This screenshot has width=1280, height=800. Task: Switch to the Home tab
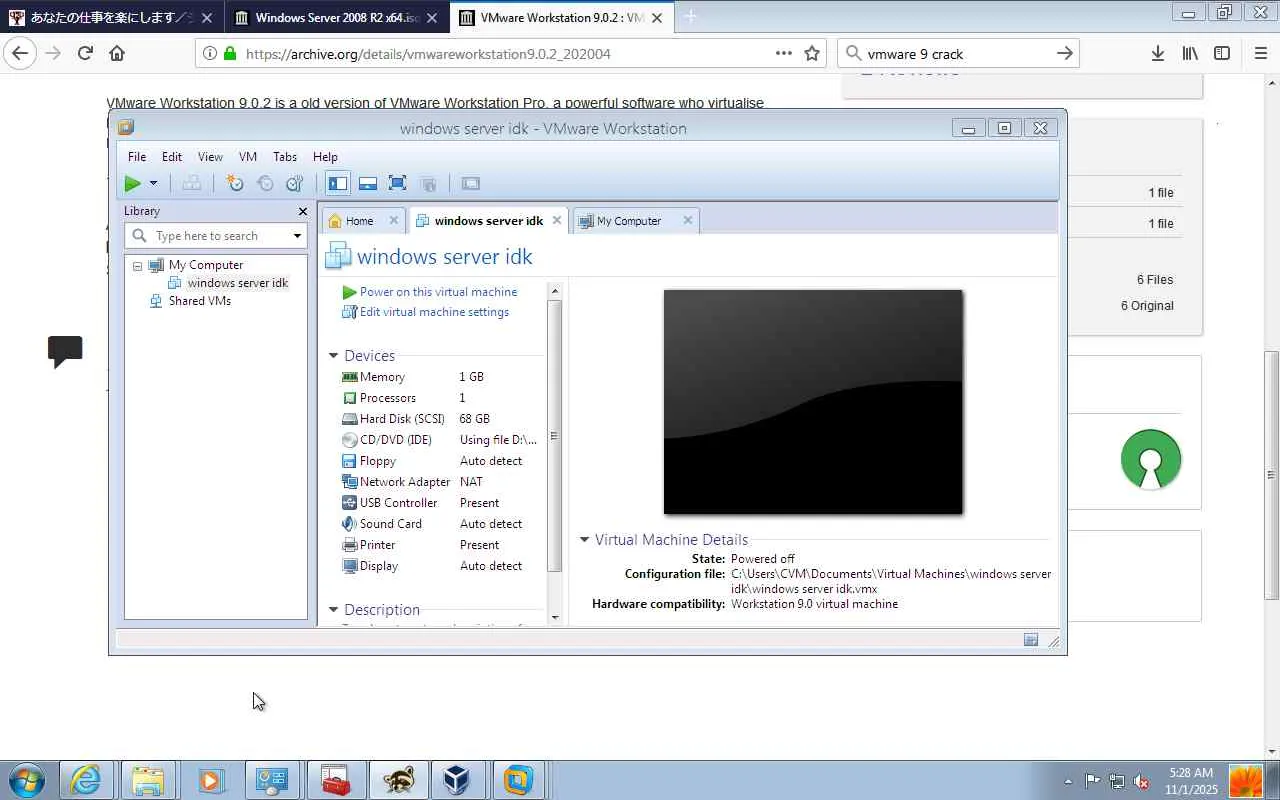tap(359, 221)
